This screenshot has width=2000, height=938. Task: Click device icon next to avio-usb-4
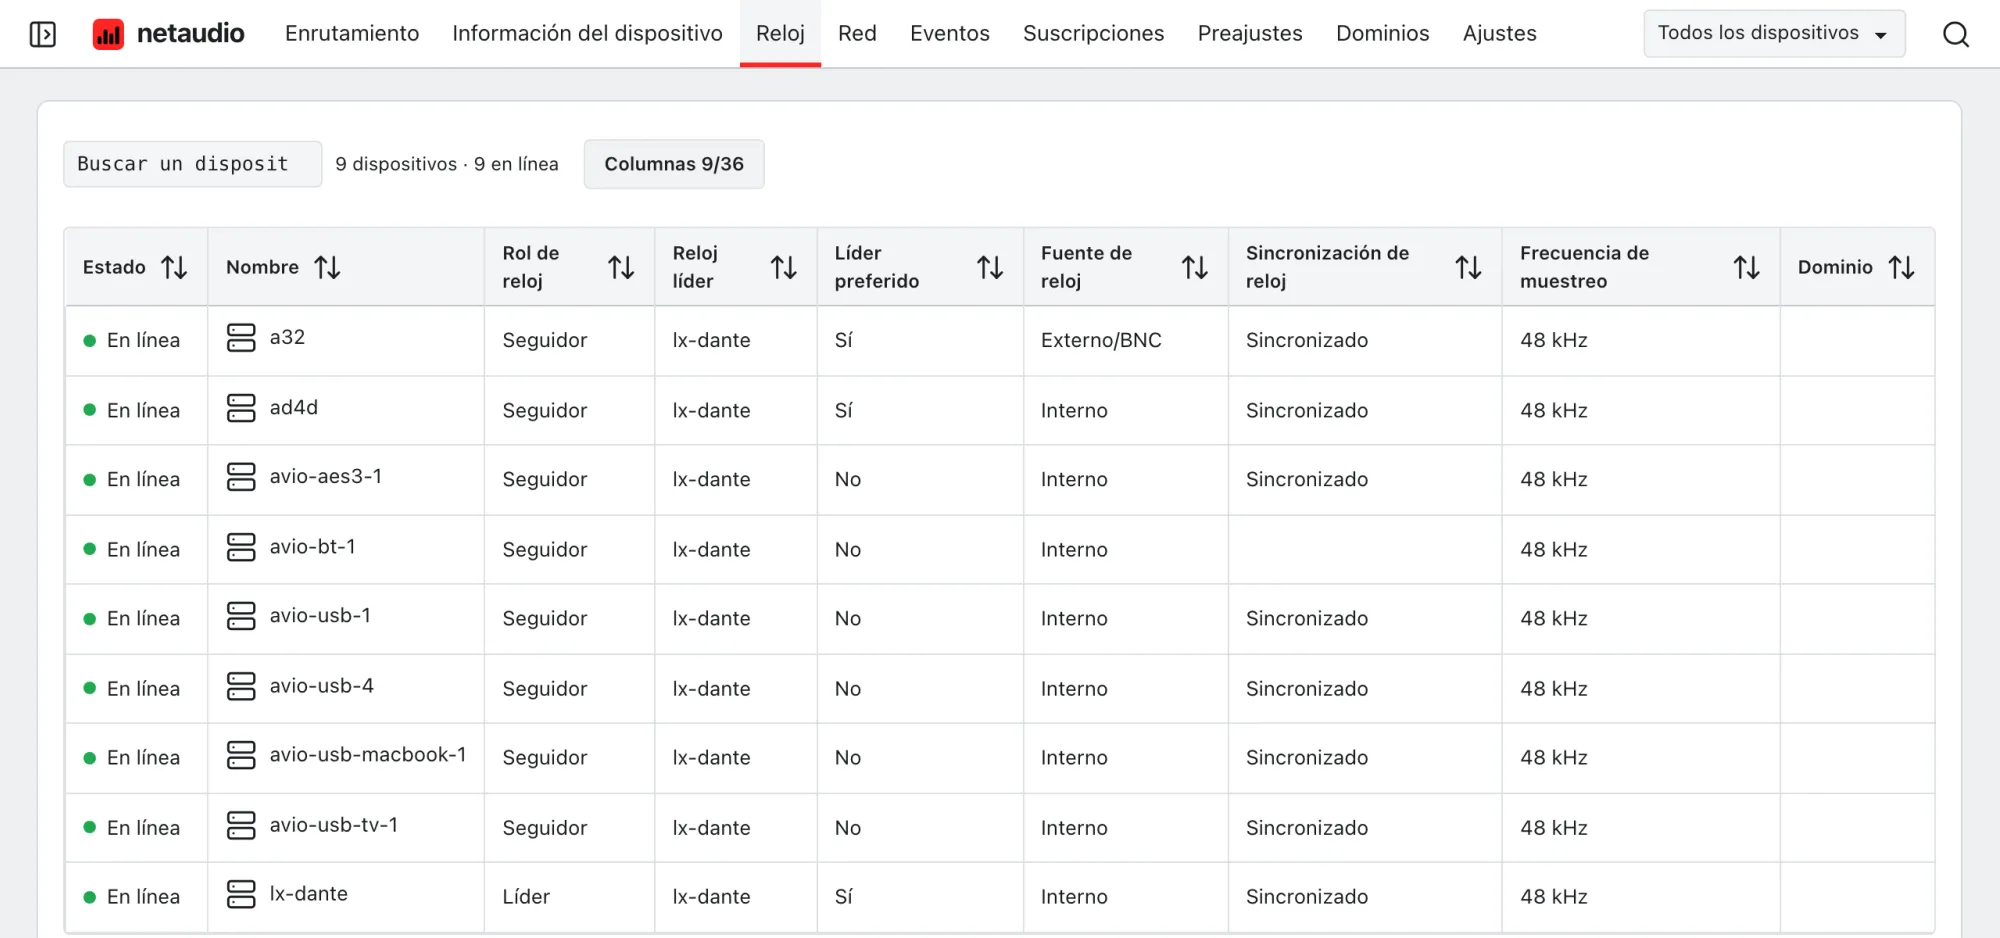click(x=241, y=686)
